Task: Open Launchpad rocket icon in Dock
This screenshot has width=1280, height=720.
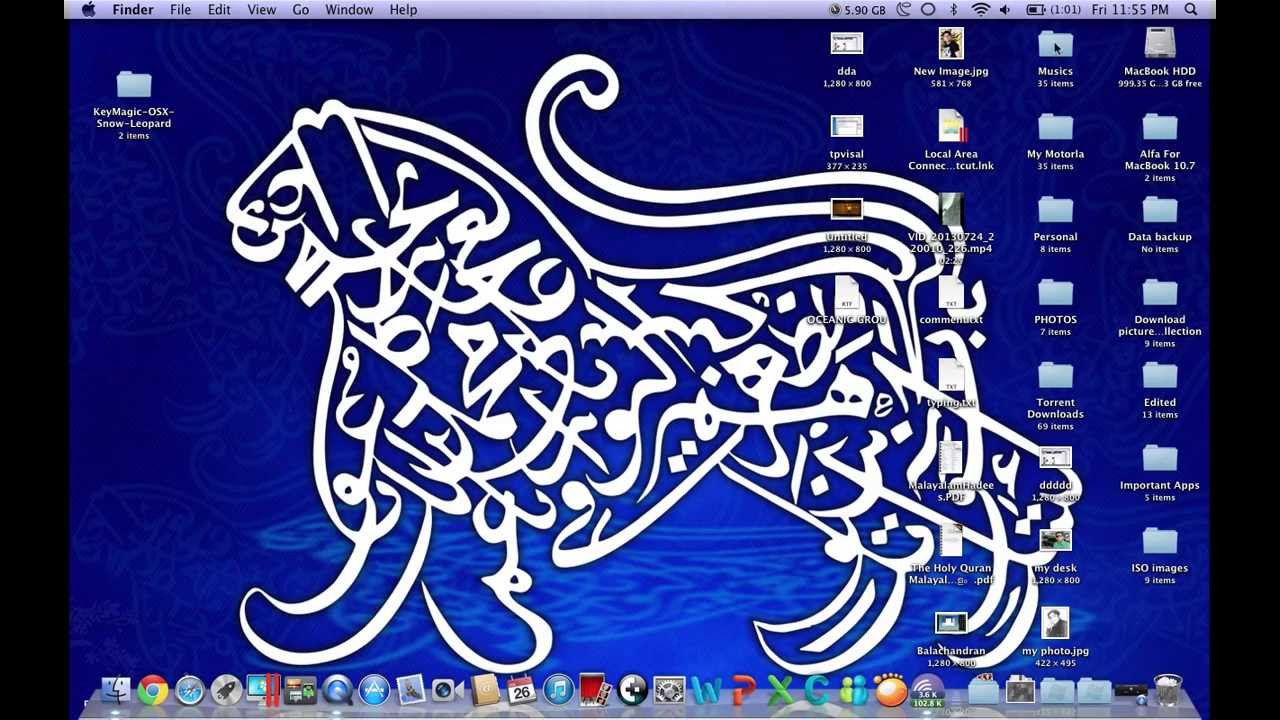Action: pyautogui.click(x=226, y=689)
